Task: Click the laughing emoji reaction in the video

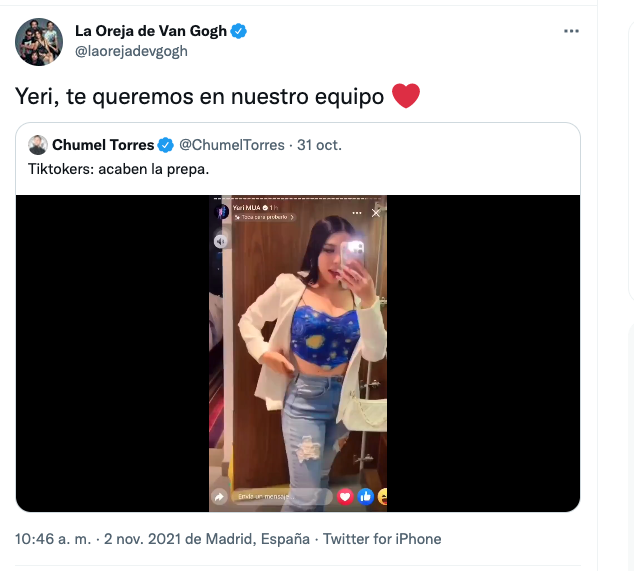Action: coord(383,496)
